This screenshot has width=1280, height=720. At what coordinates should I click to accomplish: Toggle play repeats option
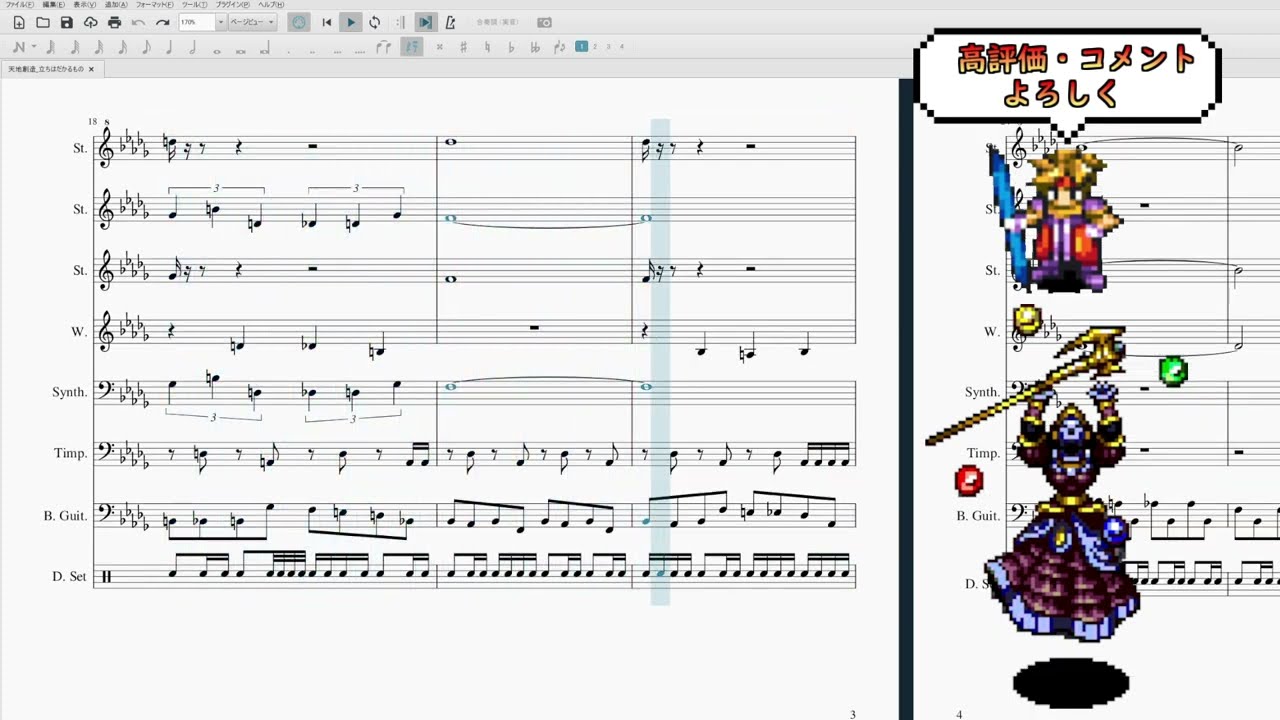point(400,22)
